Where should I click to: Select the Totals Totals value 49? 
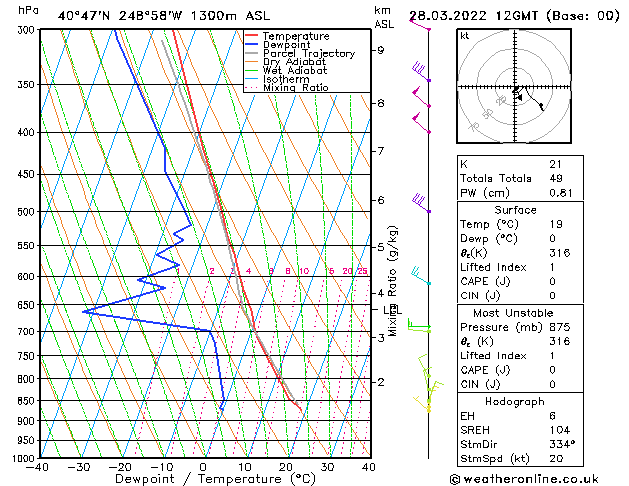[556, 178]
